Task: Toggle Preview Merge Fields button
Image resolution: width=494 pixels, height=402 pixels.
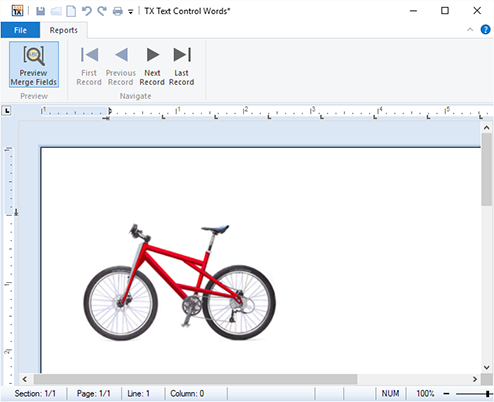Action: pos(34,64)
